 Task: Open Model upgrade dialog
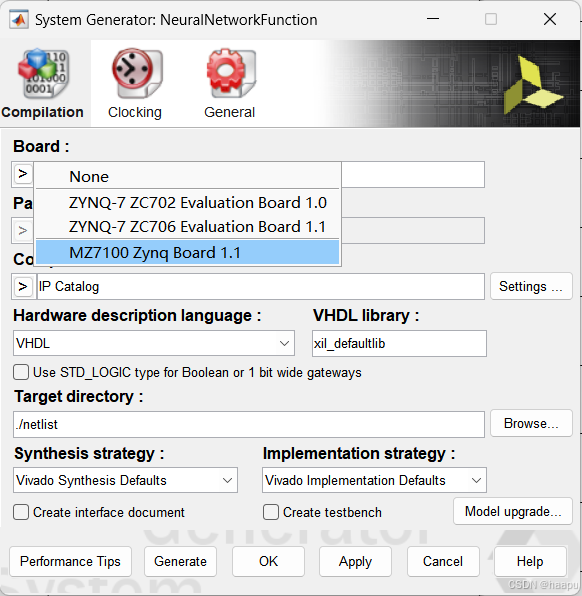[513, 511]
